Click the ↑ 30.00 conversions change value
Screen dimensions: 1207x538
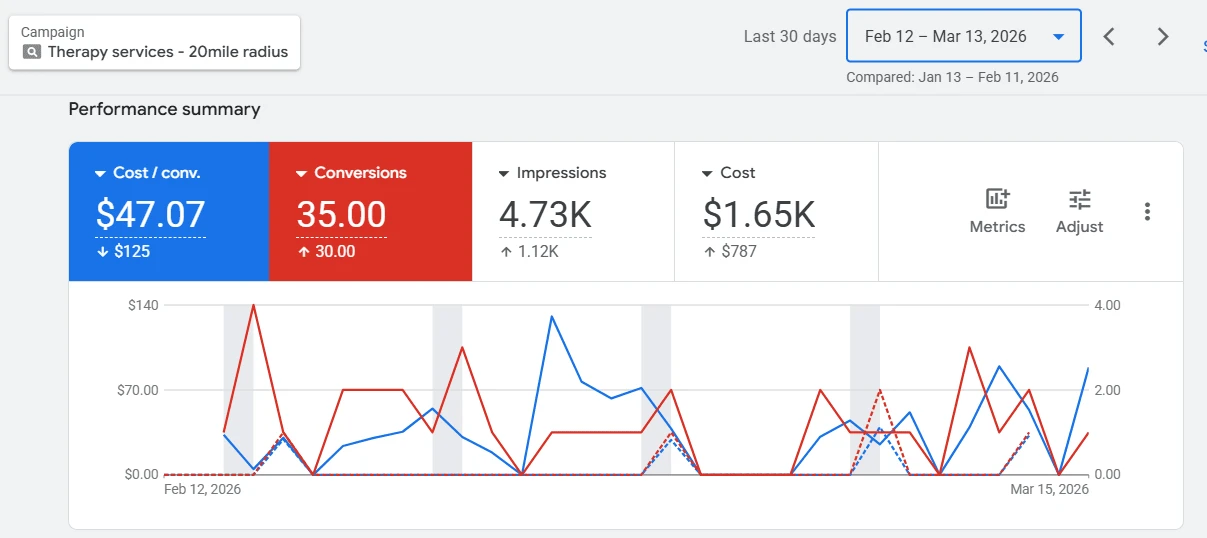point(326,251)
